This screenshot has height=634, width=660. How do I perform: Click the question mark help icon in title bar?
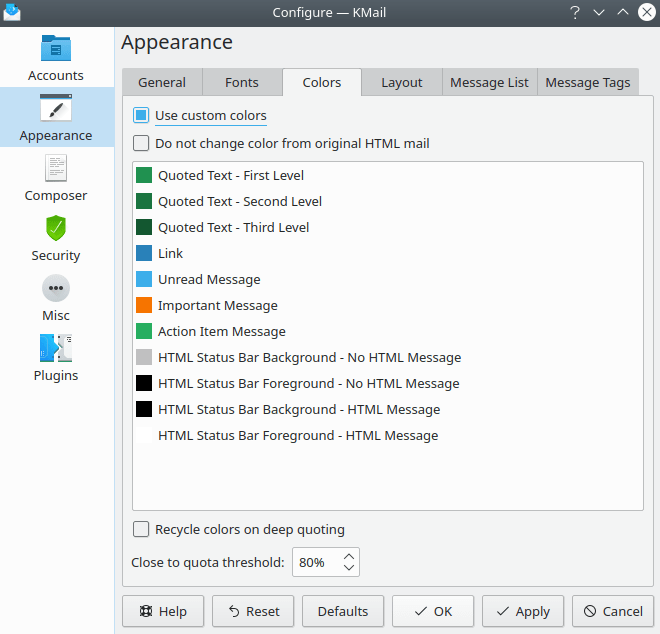click(x=575, y=12)
